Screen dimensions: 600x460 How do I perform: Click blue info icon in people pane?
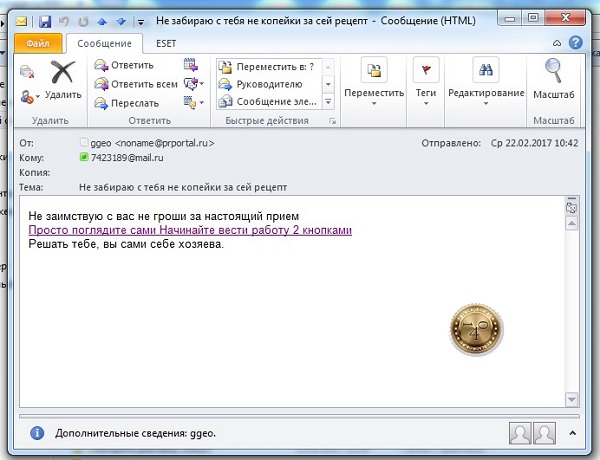[x=37, y=433]
